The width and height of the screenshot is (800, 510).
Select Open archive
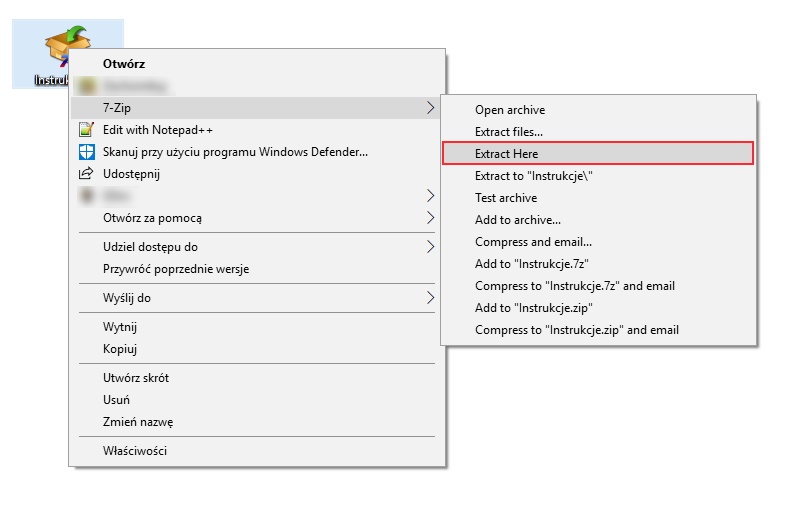(510, 110)
